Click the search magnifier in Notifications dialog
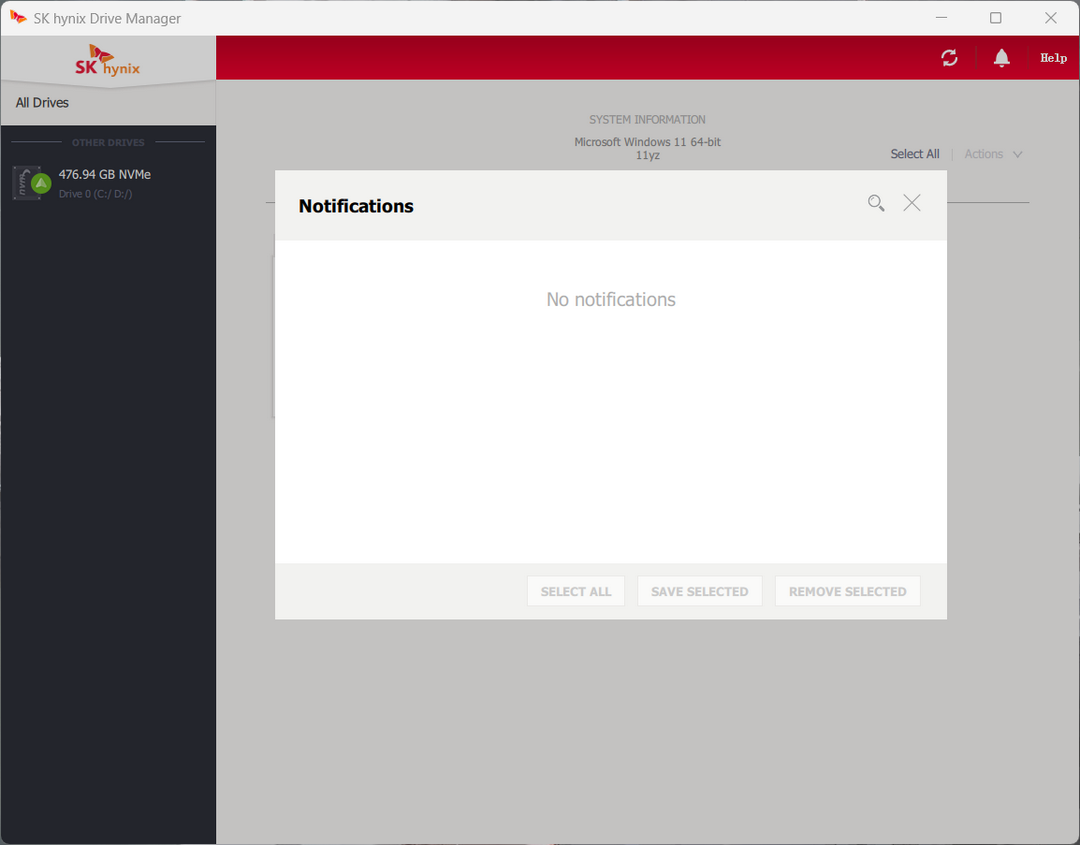 (876, 203)
